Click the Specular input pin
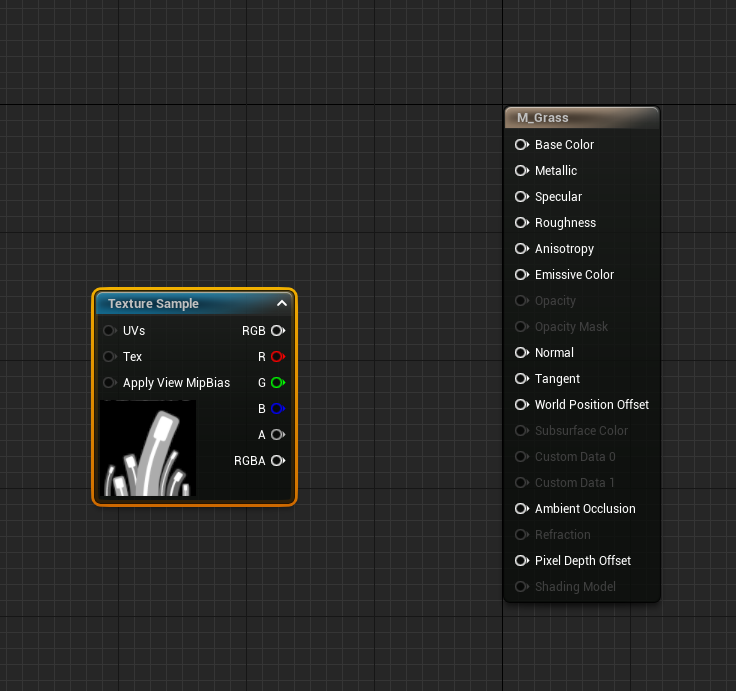The width and height of the screenshot is (736, 691). click(521, 197)
